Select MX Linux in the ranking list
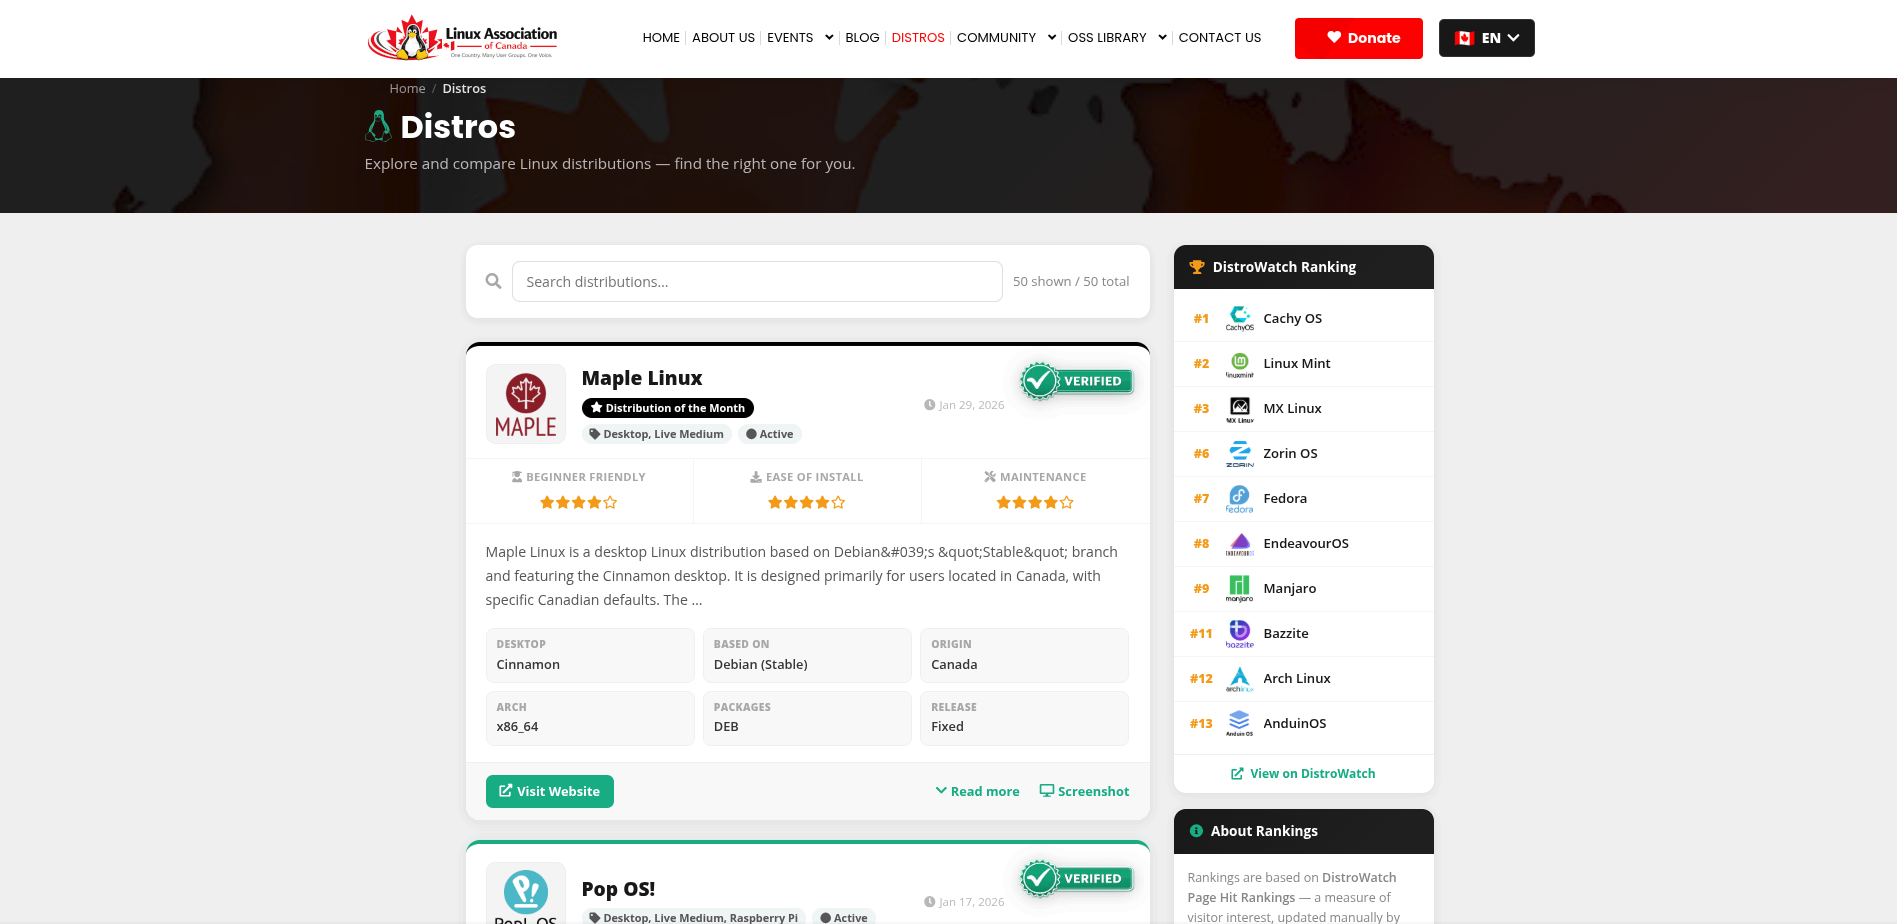 click(1304, 408)
